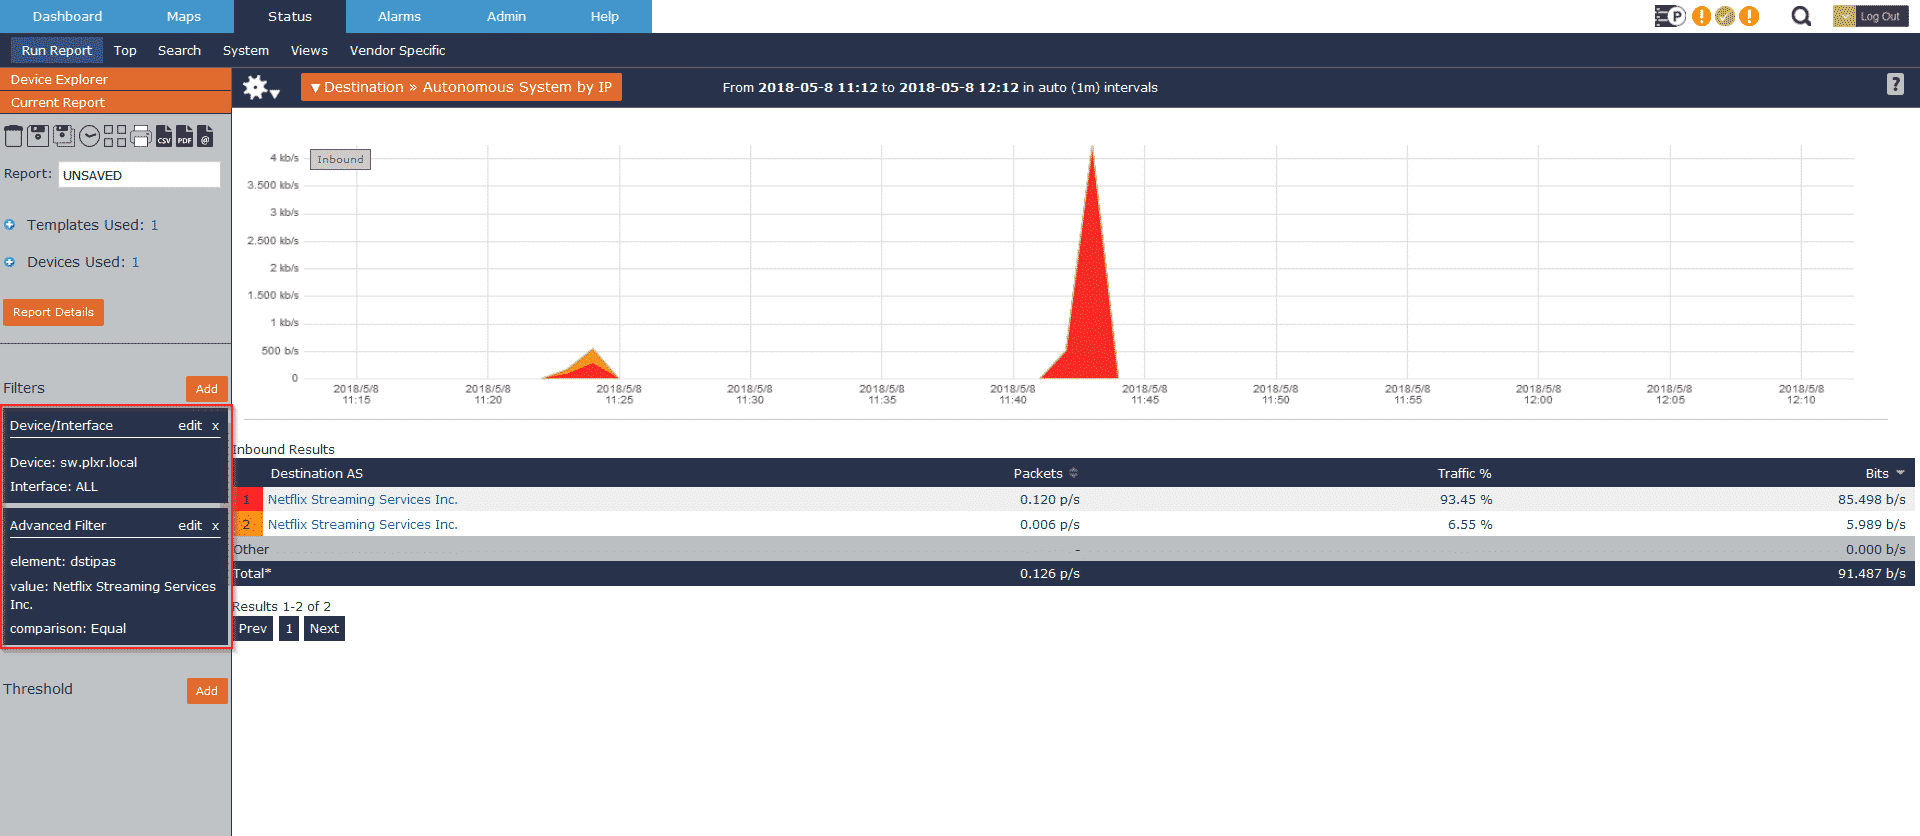The height and width of the screenshot is (836, 1920).
Task: Open first Netflix Streaming Services Inc. row link
Action: [x=362, y=499]
